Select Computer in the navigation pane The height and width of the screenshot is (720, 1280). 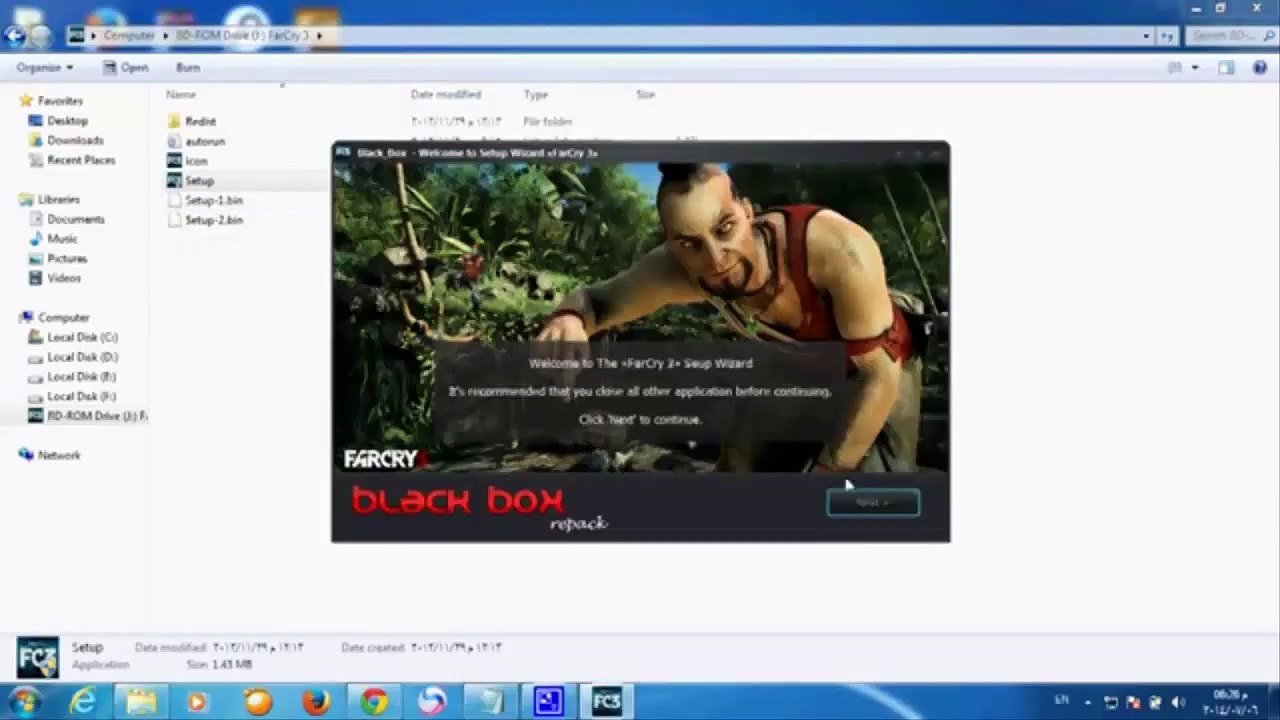pos(63,318)
